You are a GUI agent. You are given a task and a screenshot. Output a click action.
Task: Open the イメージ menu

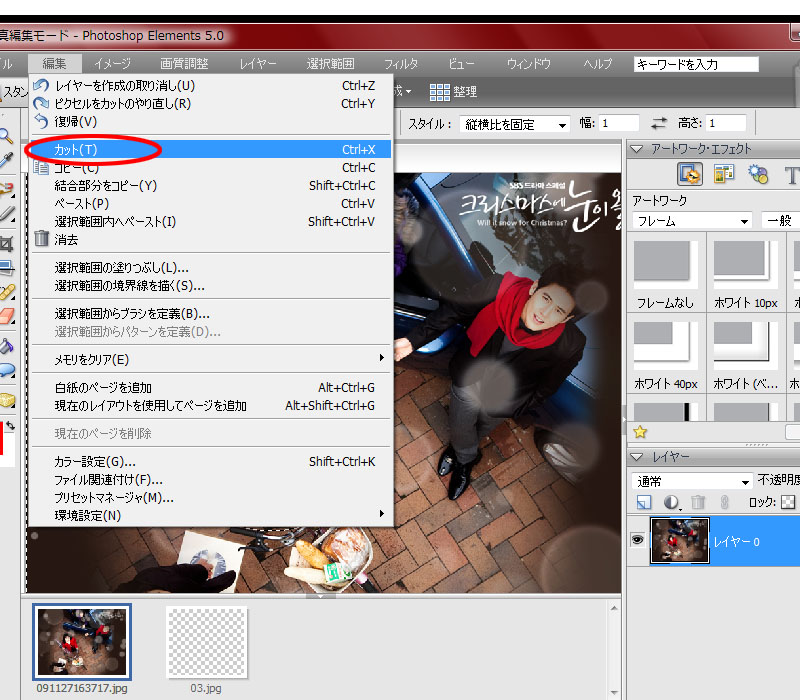click(x=112, y=64)
